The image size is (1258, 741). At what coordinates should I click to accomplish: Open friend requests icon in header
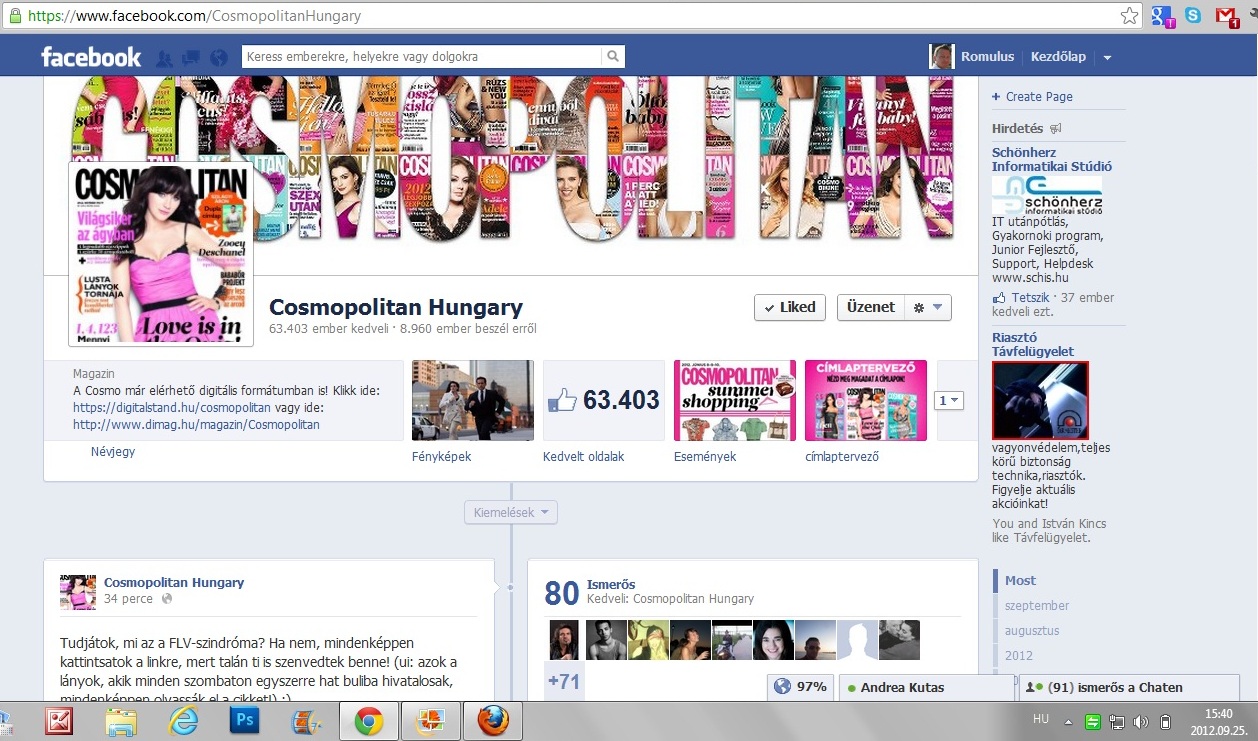point(165,58)
